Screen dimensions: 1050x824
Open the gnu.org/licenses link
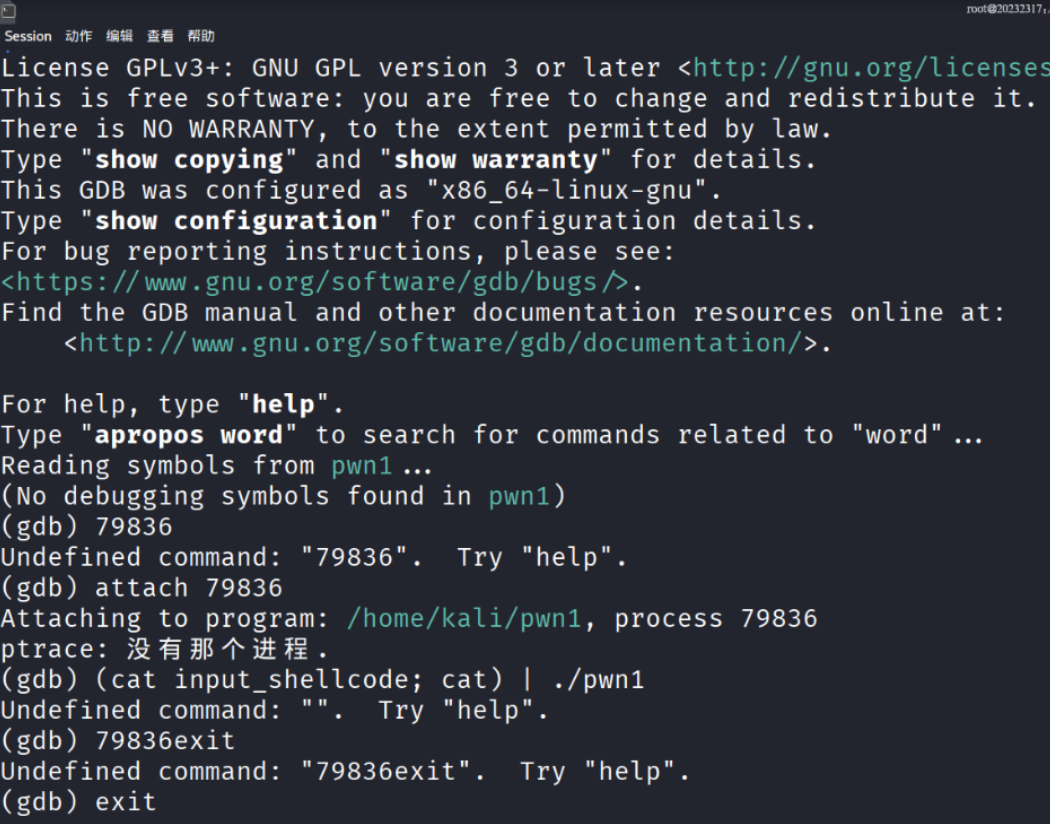[871, 68]
